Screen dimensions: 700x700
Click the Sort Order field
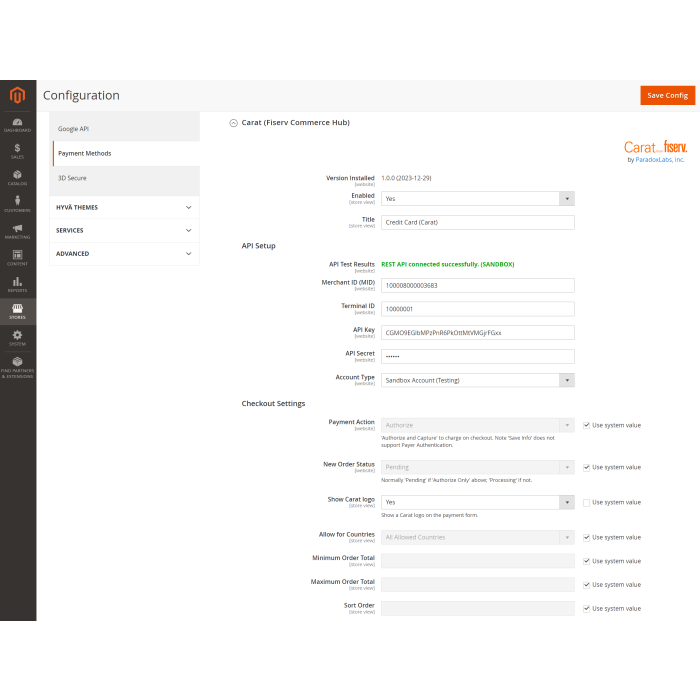point(478,608)
